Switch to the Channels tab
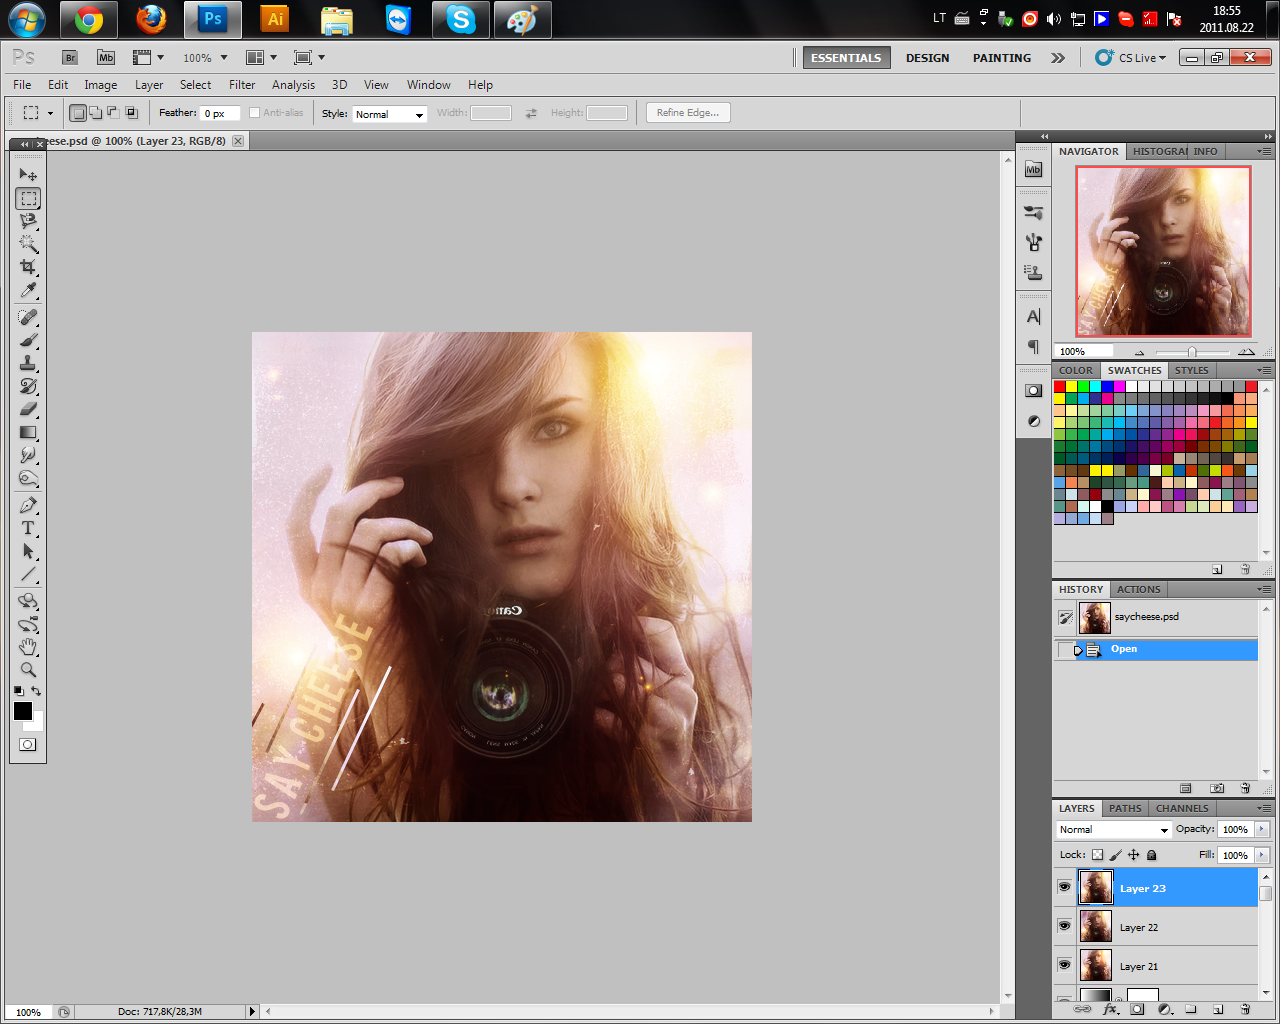Viewport: 1280px width, 1024px height. [1182, 808]
